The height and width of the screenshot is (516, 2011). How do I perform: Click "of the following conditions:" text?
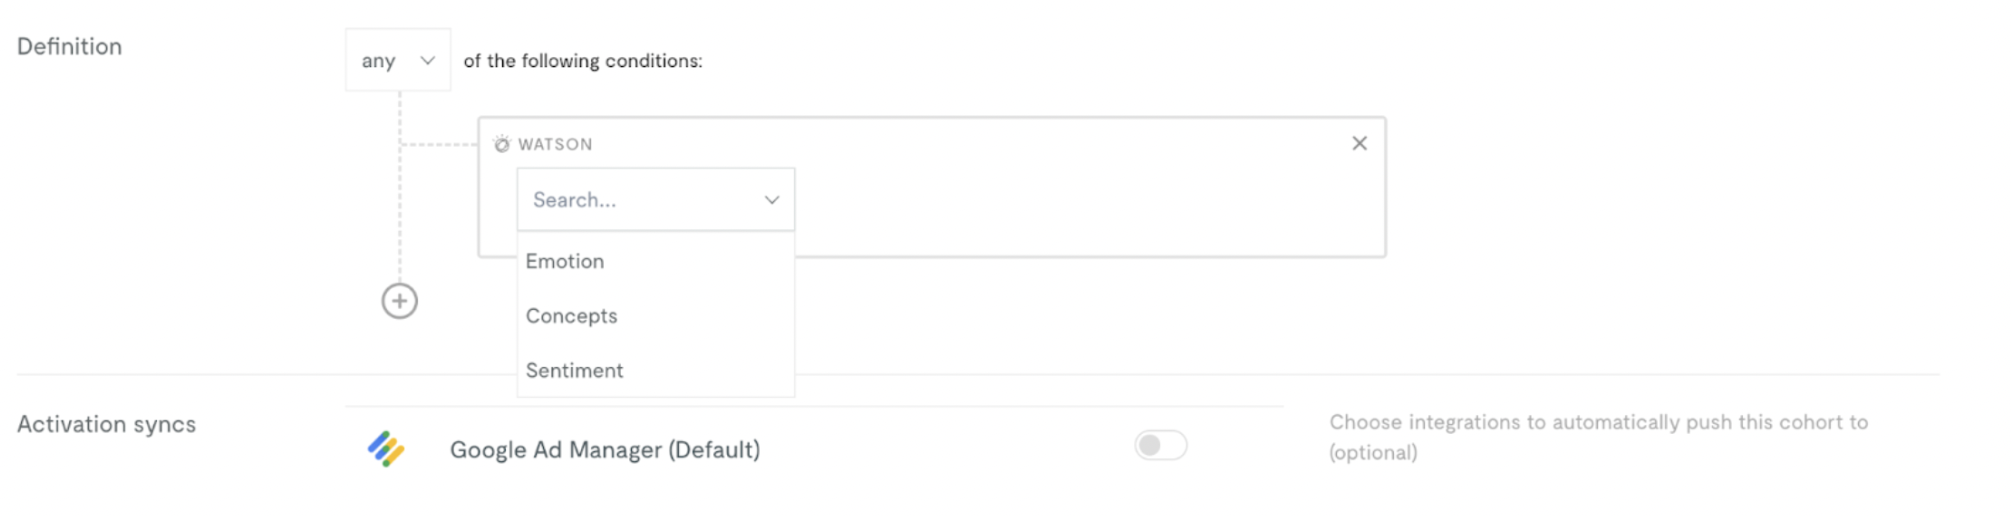point(583,61)
